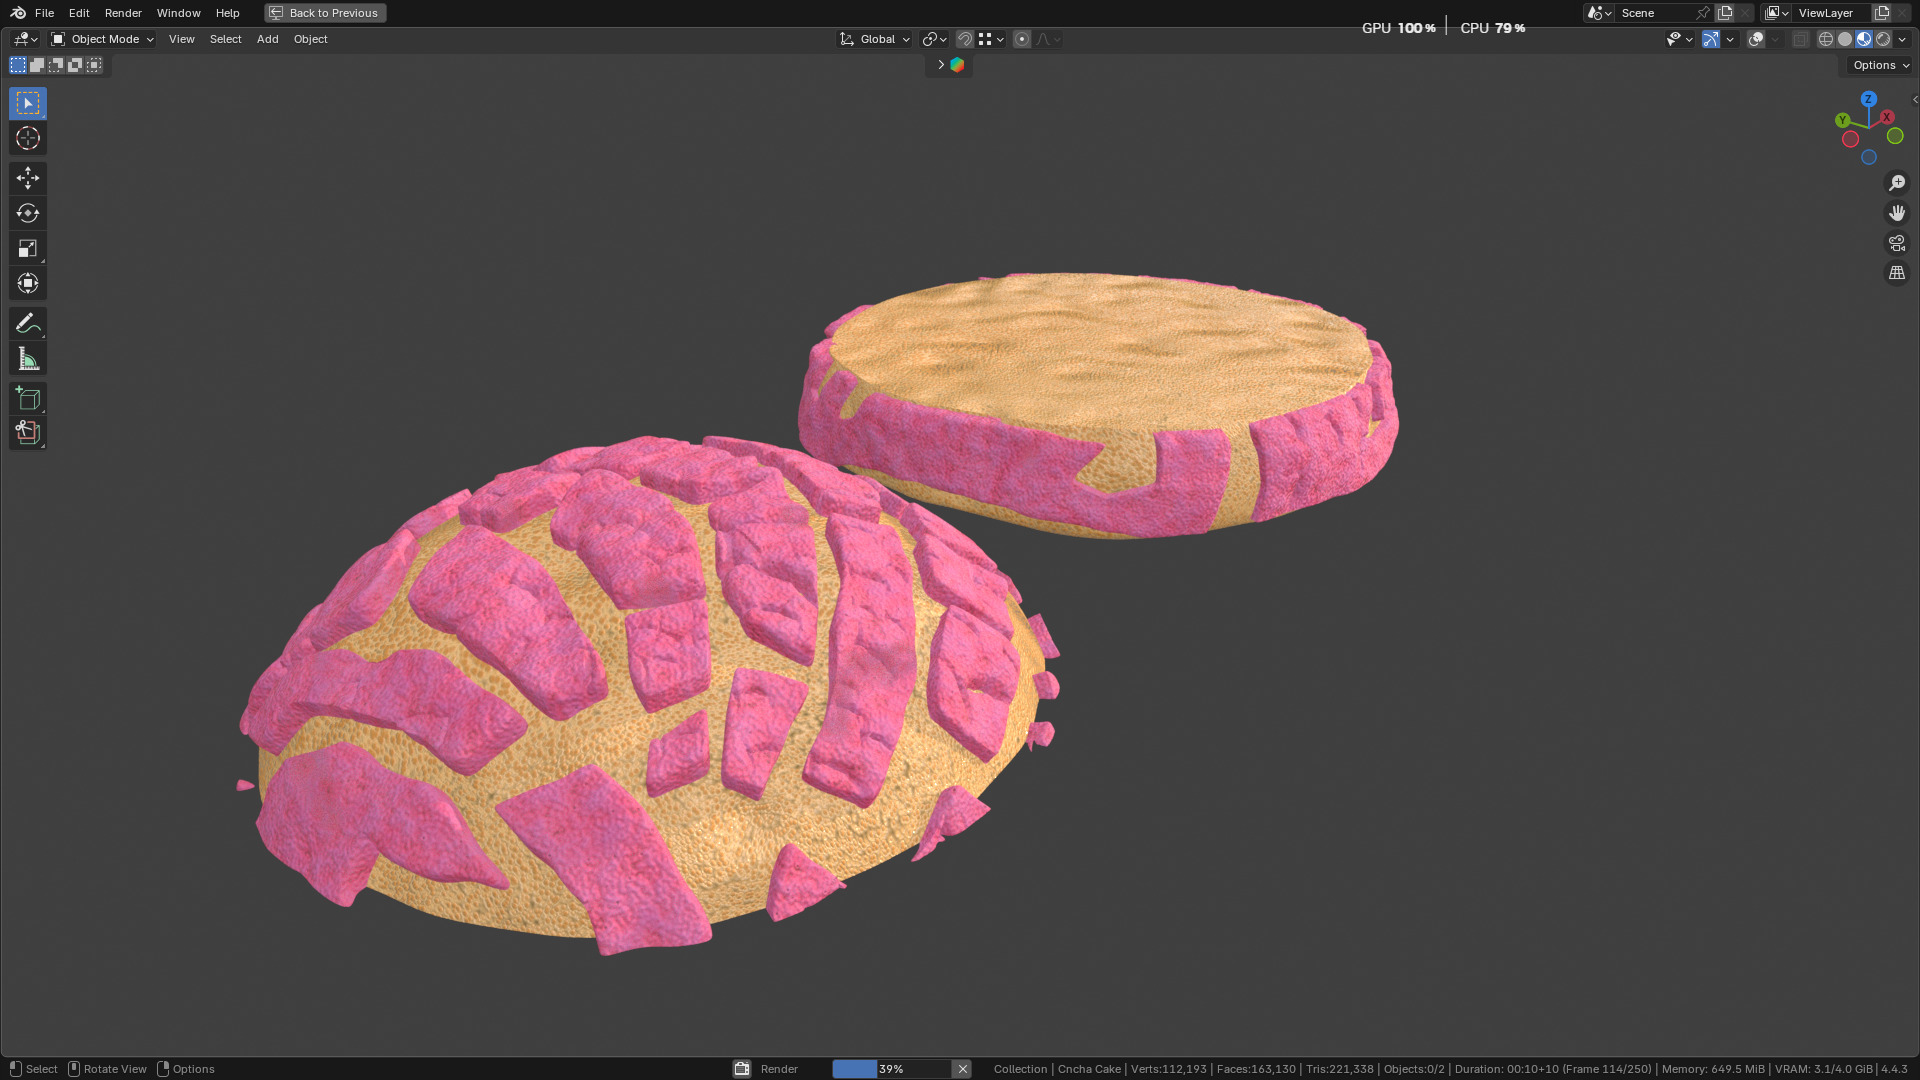Select the Select Box tool

tap(28, 103)
